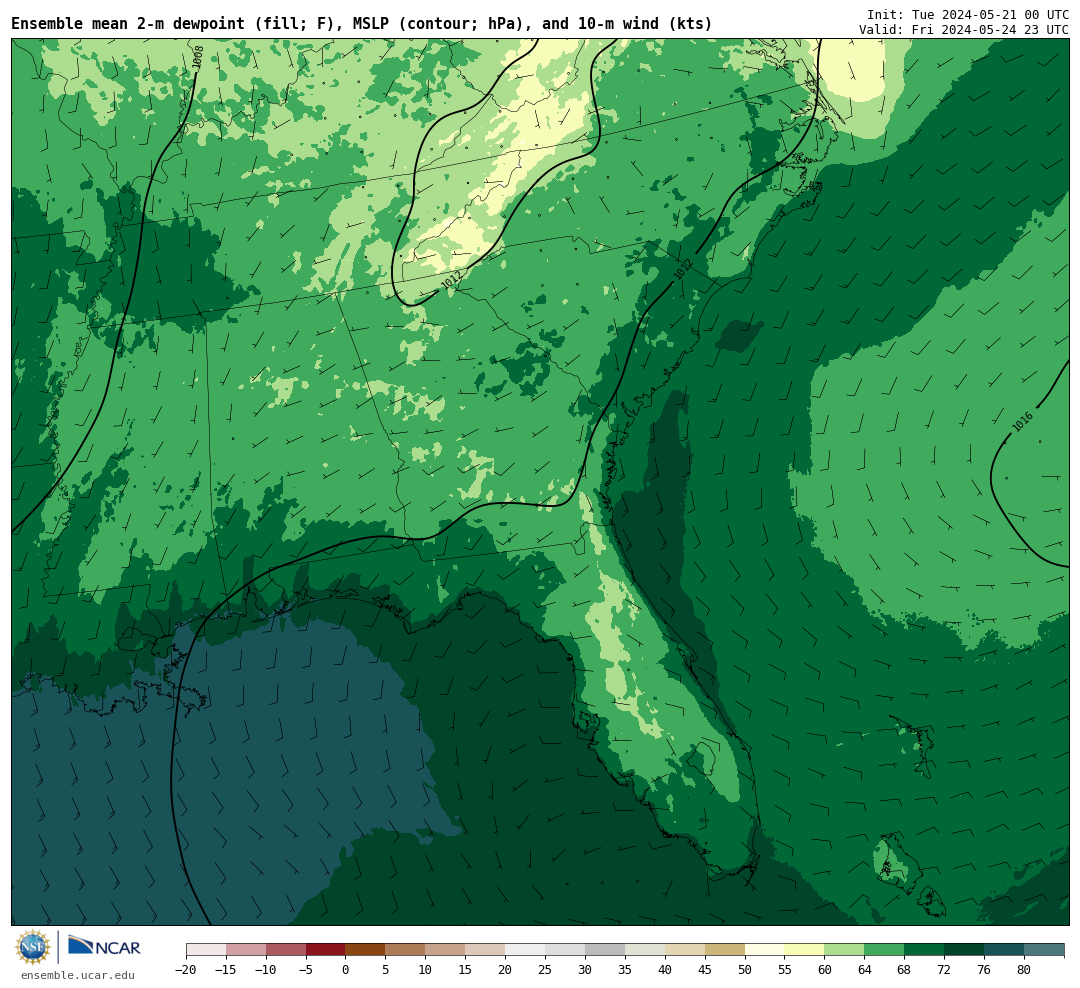Click the colorbar tick label -10

click(x=266, y=969)
